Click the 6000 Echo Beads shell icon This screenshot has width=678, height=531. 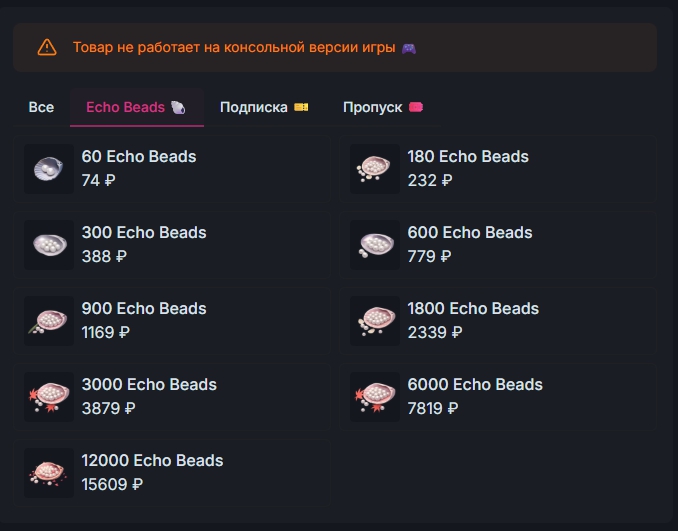(x=375, y=397)
